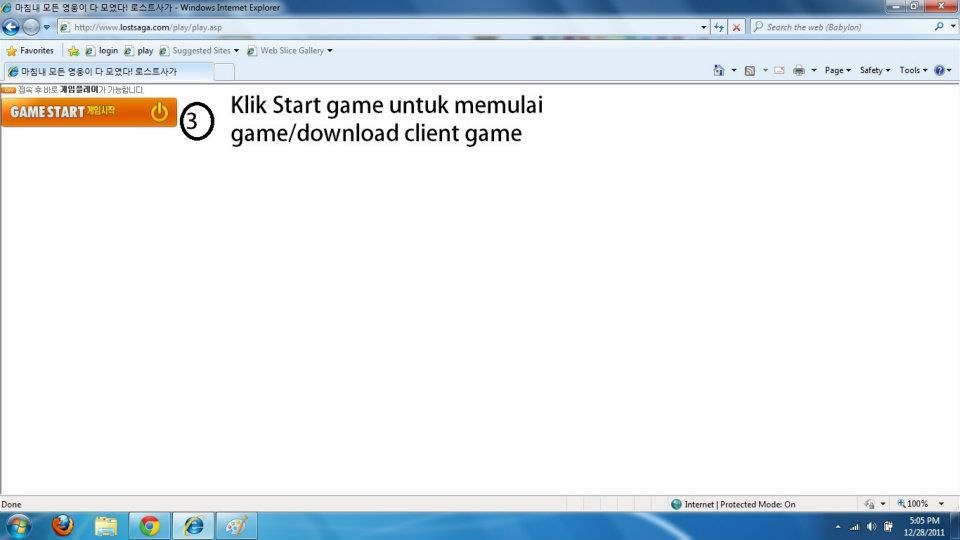Go back with the browser Back arrow
Viewport: 960px width, 540px height.
pos(11,27)
